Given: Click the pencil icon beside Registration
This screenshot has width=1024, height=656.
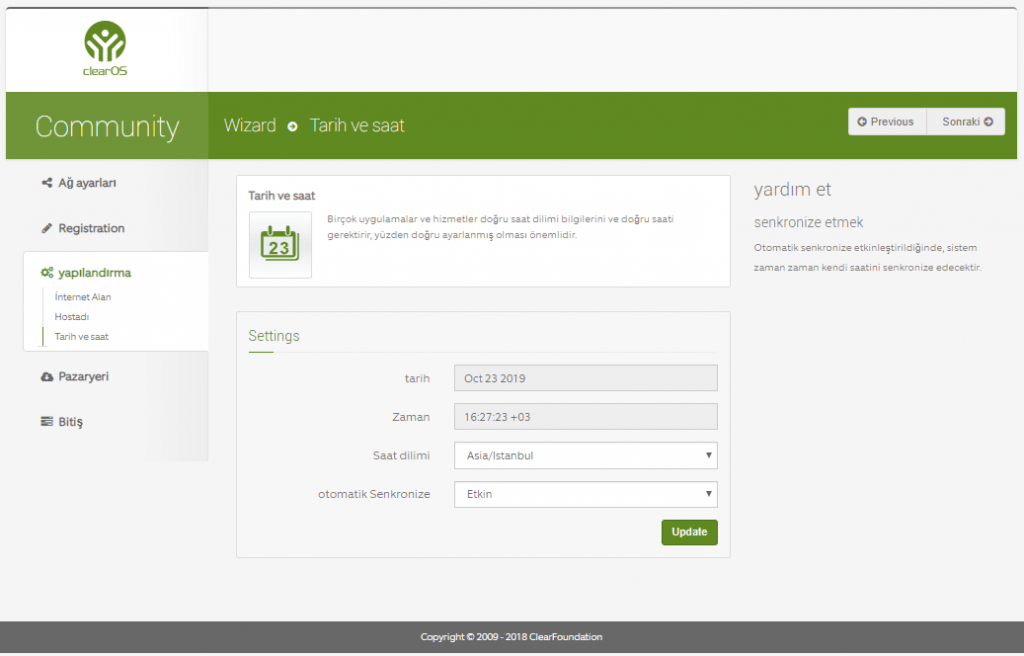Looking at the screenshot, I should point(47,229).
